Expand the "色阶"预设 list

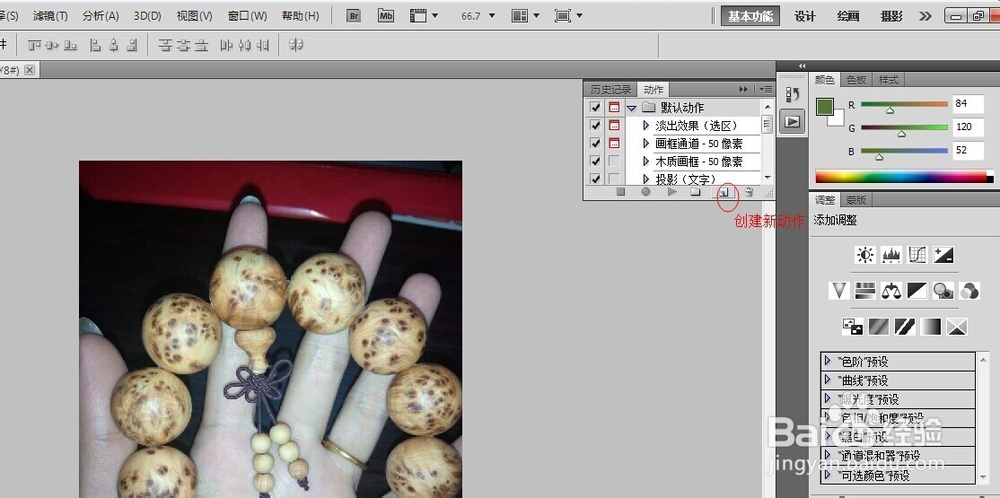(828, 361)
